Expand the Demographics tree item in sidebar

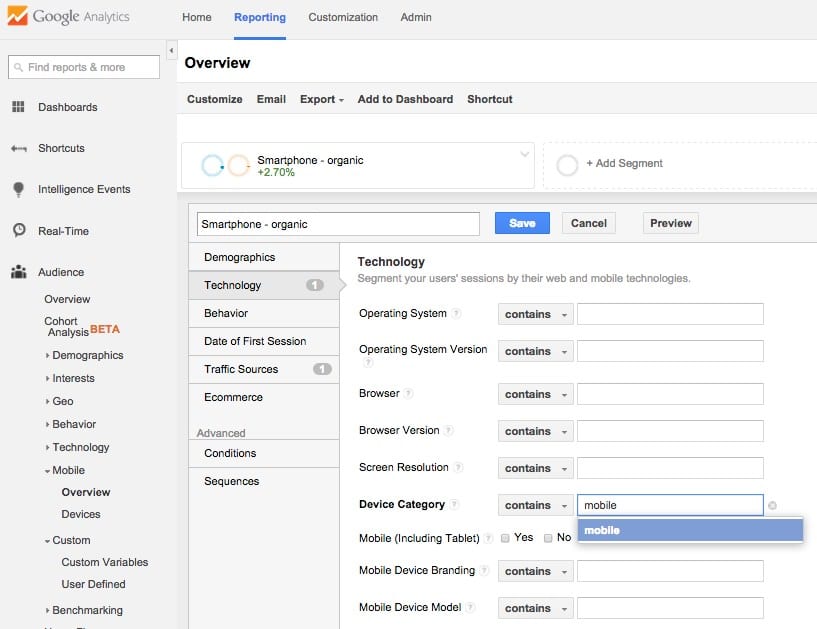[47, 355]
